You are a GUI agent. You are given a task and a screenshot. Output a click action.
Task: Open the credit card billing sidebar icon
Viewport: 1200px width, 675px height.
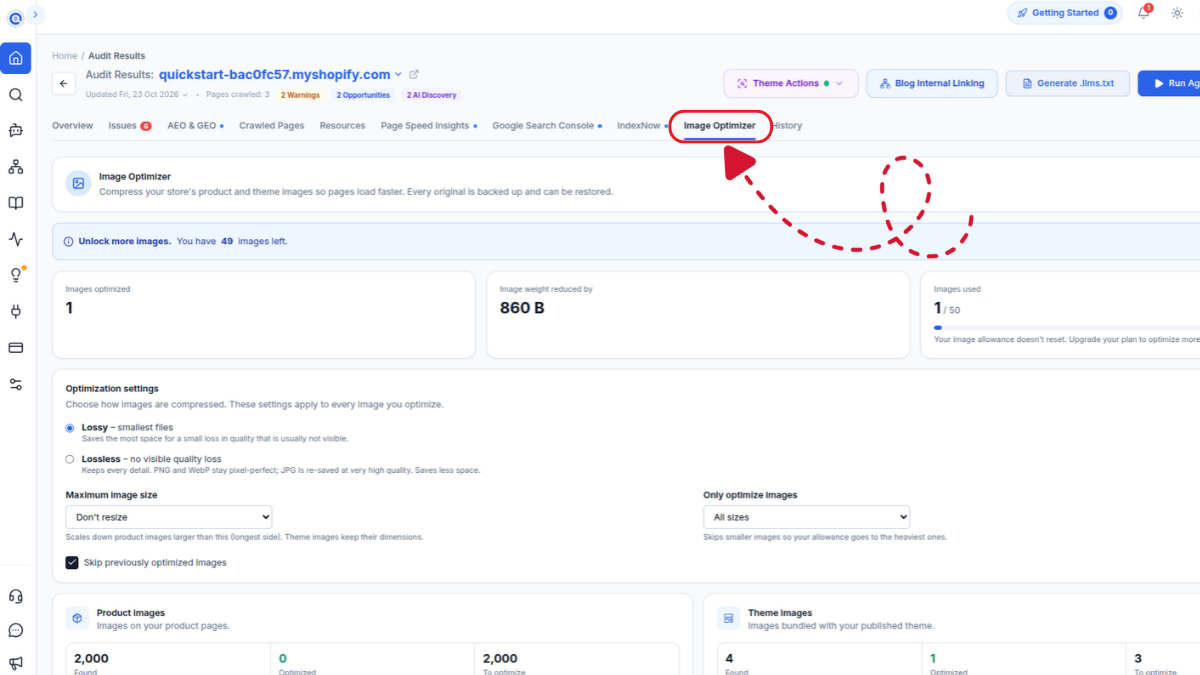(x=16, y=347)
